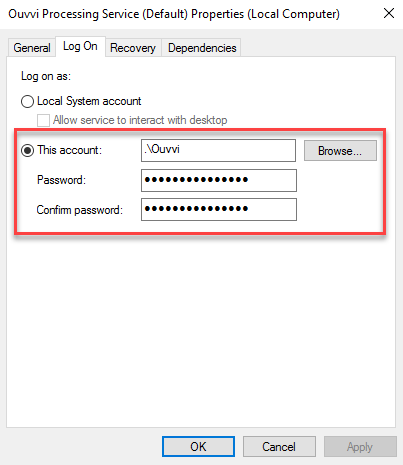Click the Apply button
The image size is (403, 465).
coord(360,447)
